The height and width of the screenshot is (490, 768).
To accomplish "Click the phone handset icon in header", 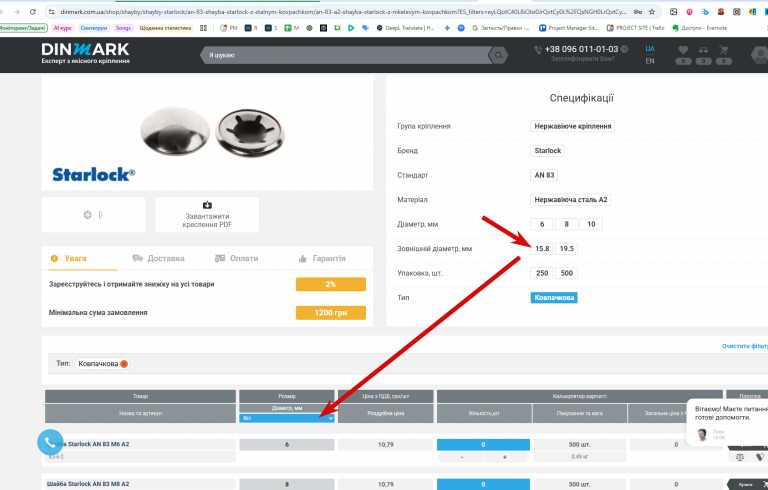I will tap(538, 49).
